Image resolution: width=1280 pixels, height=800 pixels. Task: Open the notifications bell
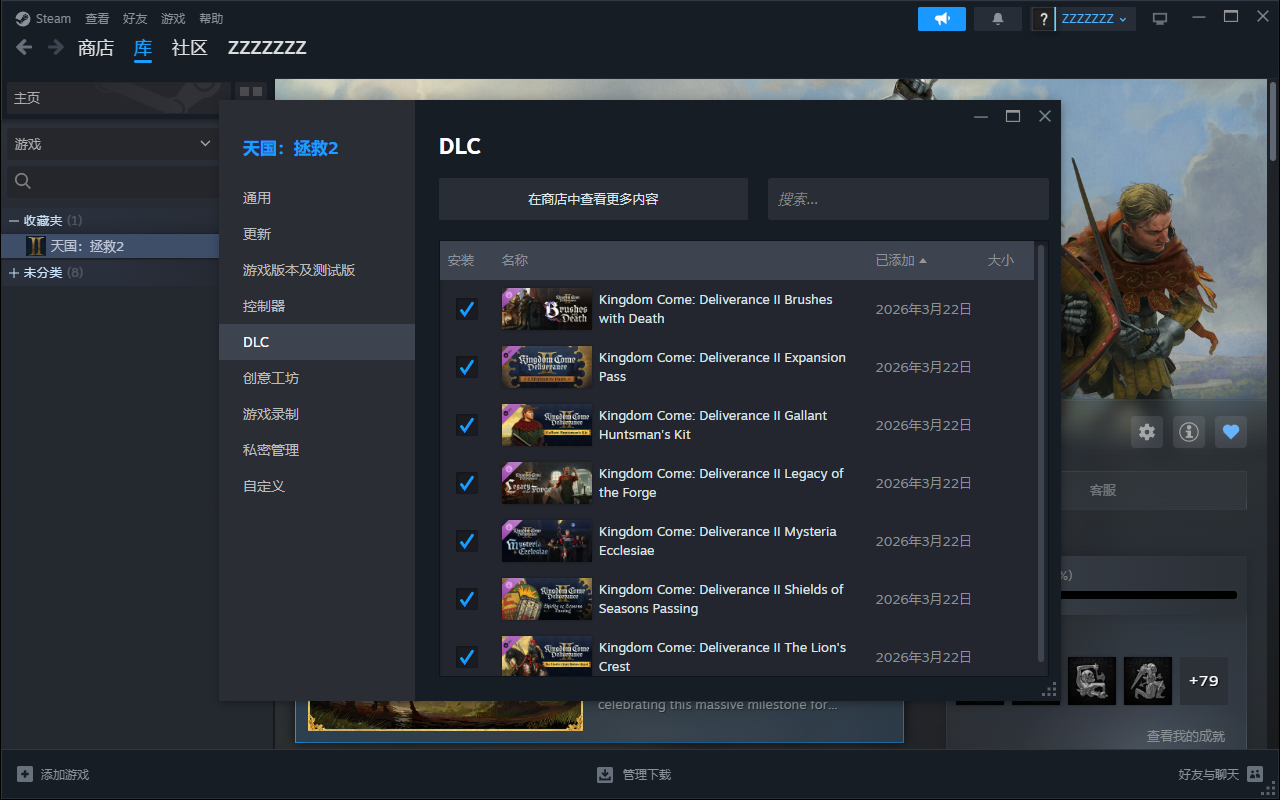pos(997,19)
